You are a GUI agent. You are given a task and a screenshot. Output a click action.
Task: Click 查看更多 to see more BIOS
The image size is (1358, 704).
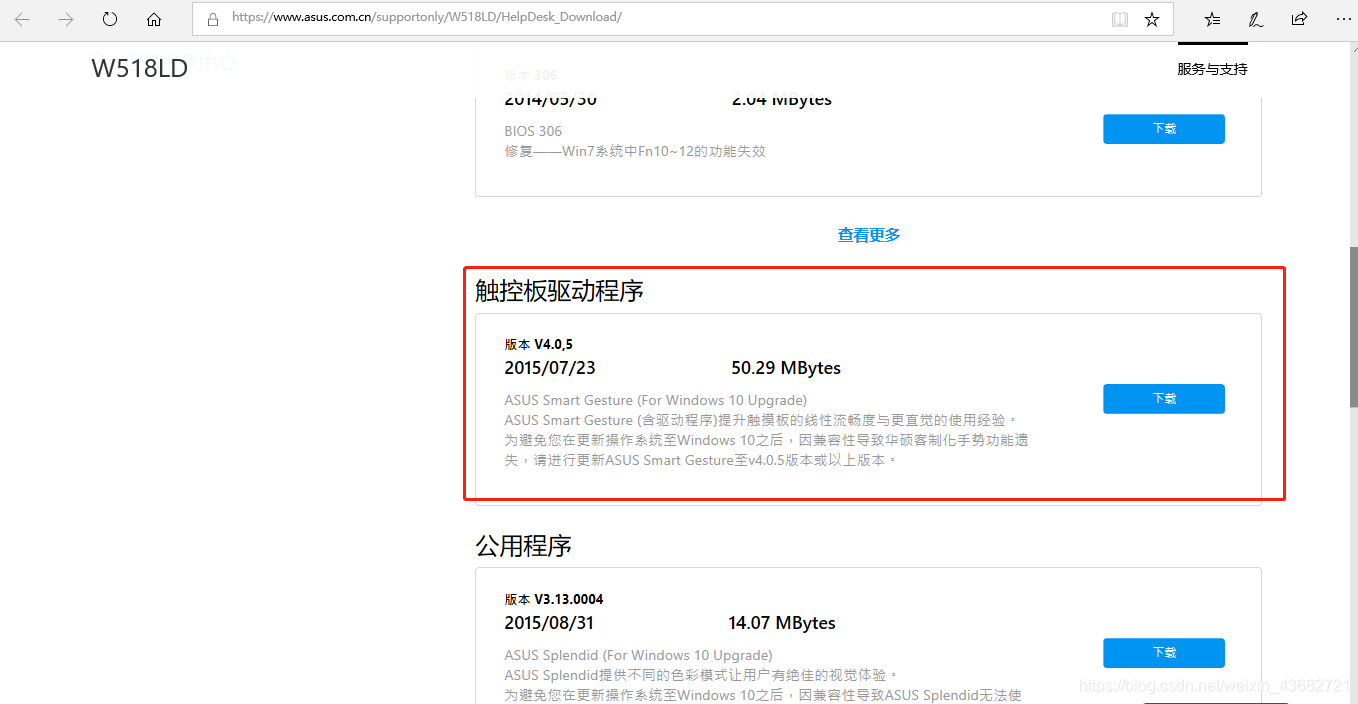[869, 235]
